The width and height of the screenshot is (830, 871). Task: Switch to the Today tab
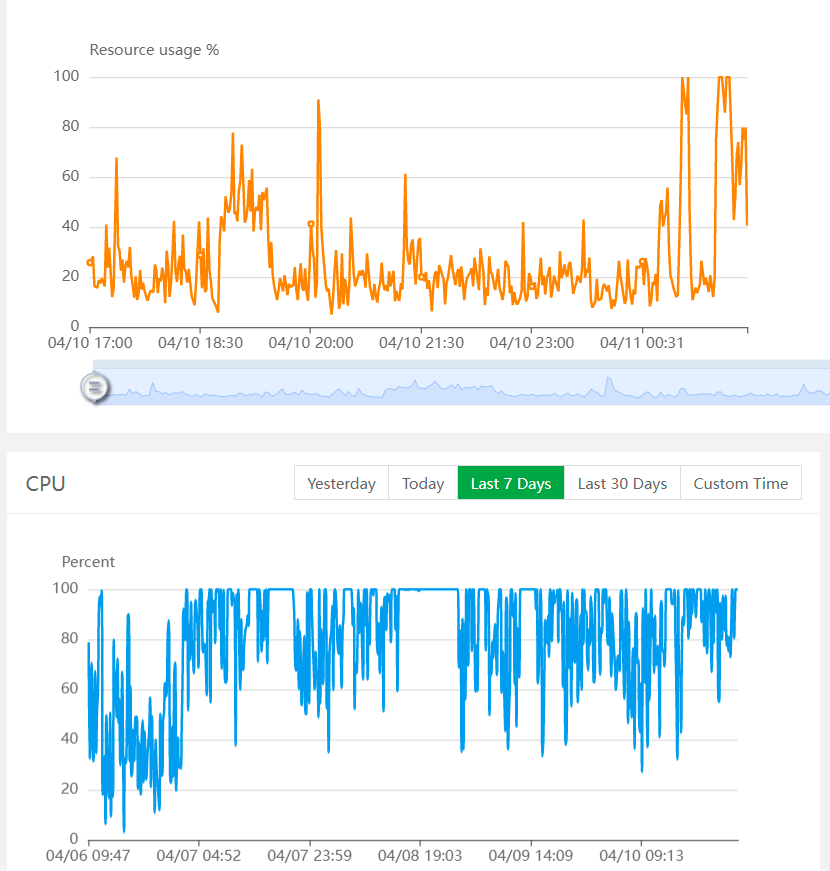point(423,483)
